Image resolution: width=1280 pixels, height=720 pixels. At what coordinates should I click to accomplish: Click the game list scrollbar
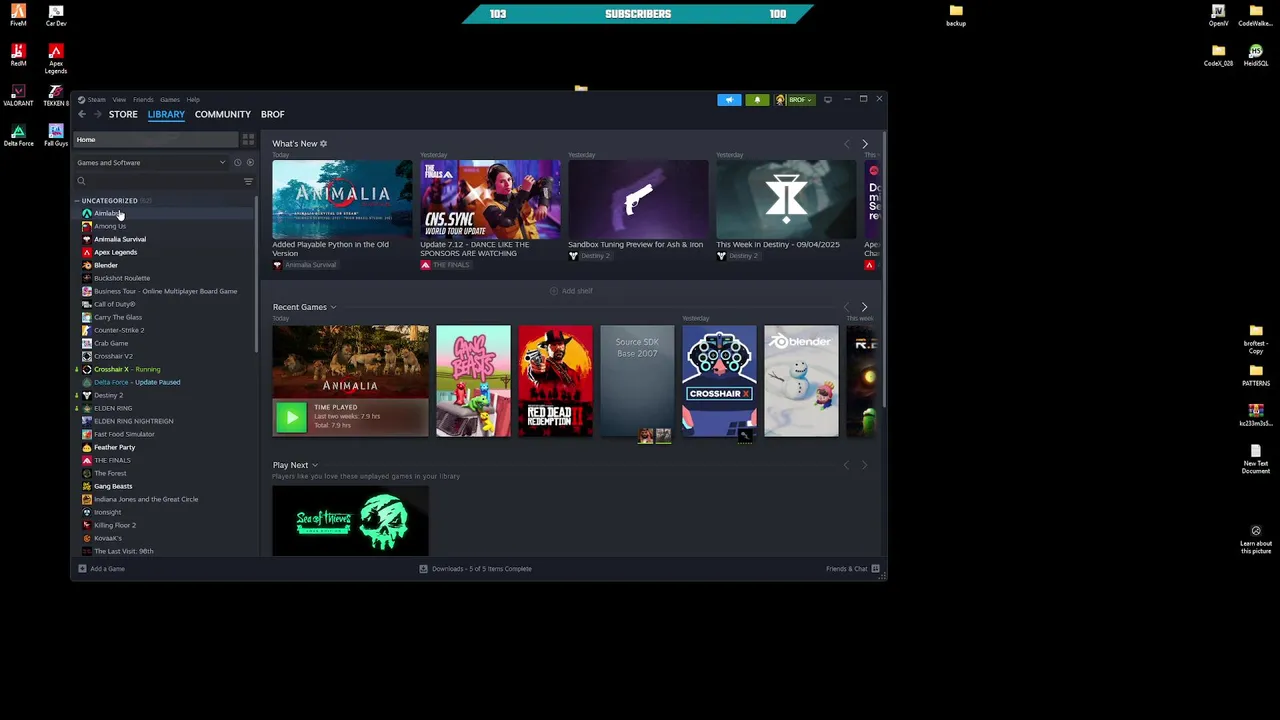(257, 275)
